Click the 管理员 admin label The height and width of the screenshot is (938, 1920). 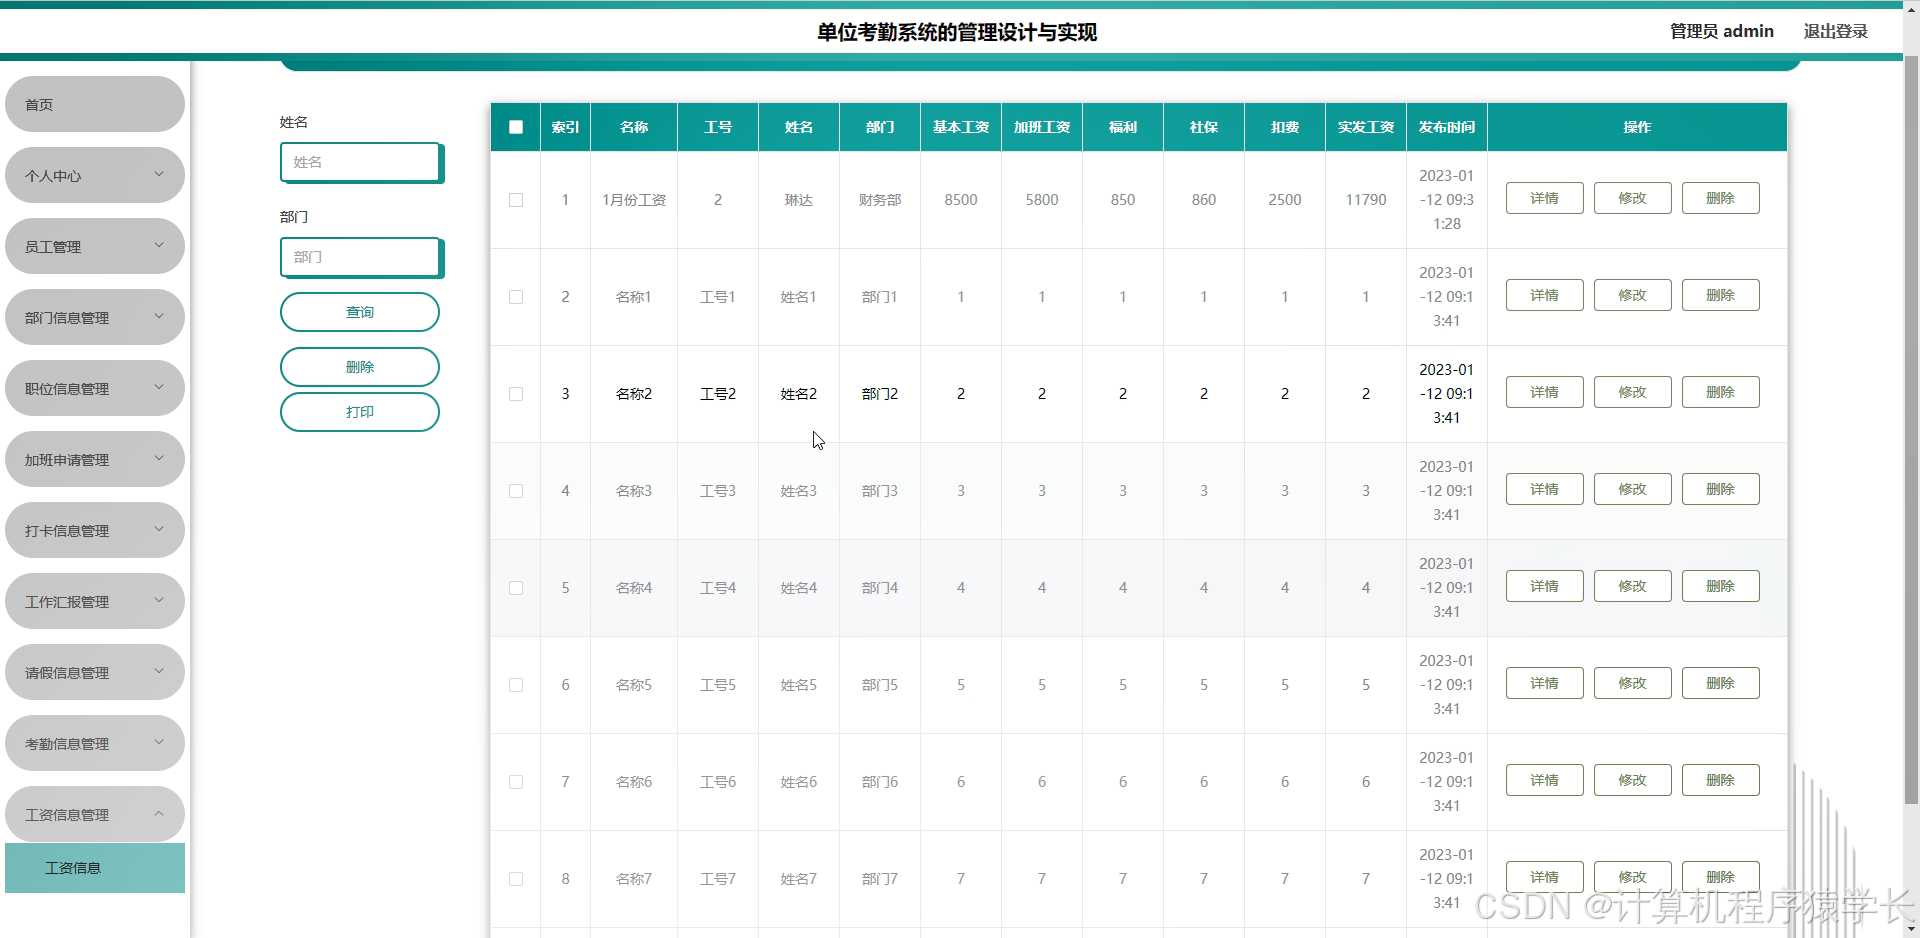tap(1722, 31)
